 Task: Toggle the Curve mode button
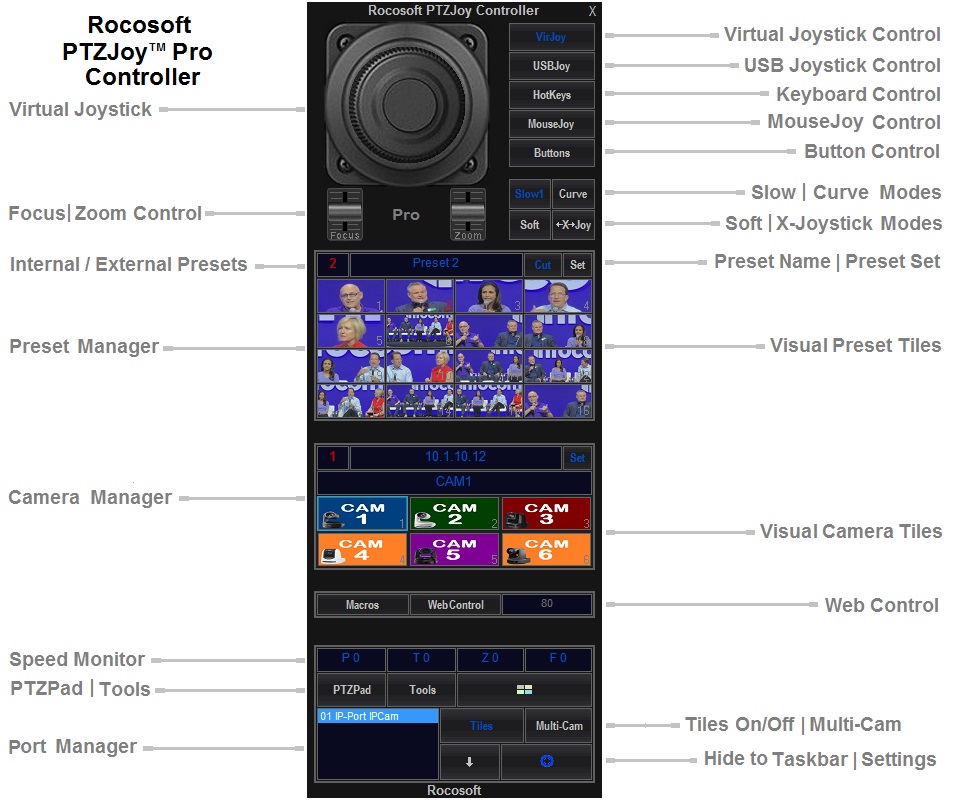click(x=573, y=194)
